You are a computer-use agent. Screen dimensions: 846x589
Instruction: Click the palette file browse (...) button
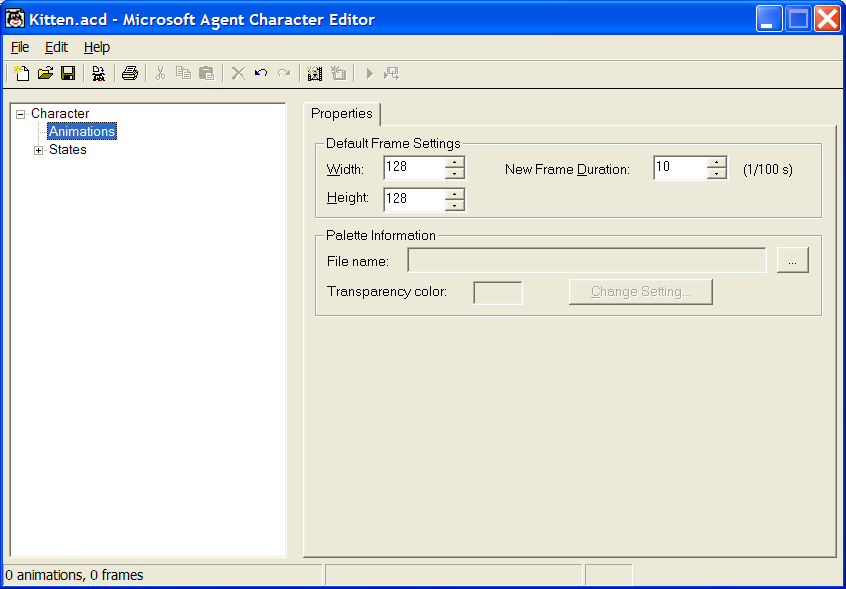(x=792, y=260)
